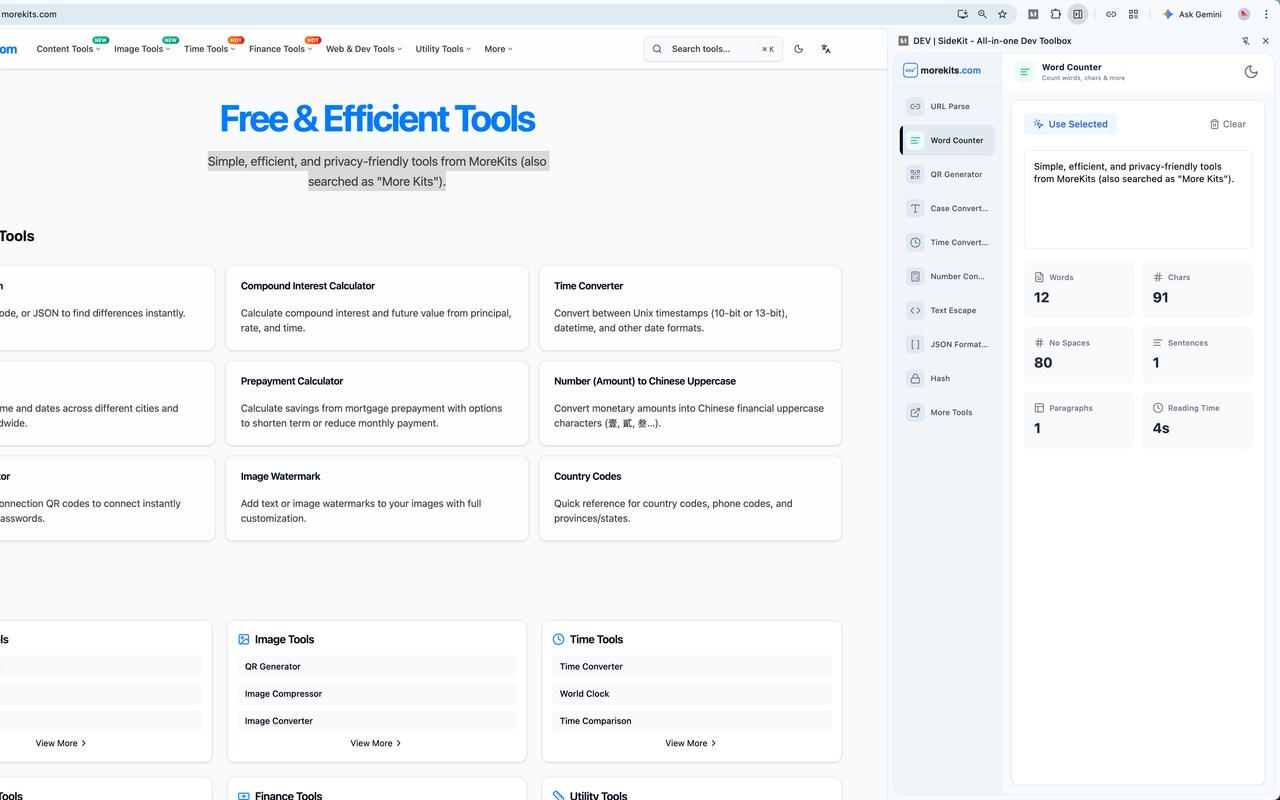Image resolution: width=1280 pixels, height=800 pixels.
Task: Select Word Counter in SideKit sidebar
Action: click(x=948, y=140)
